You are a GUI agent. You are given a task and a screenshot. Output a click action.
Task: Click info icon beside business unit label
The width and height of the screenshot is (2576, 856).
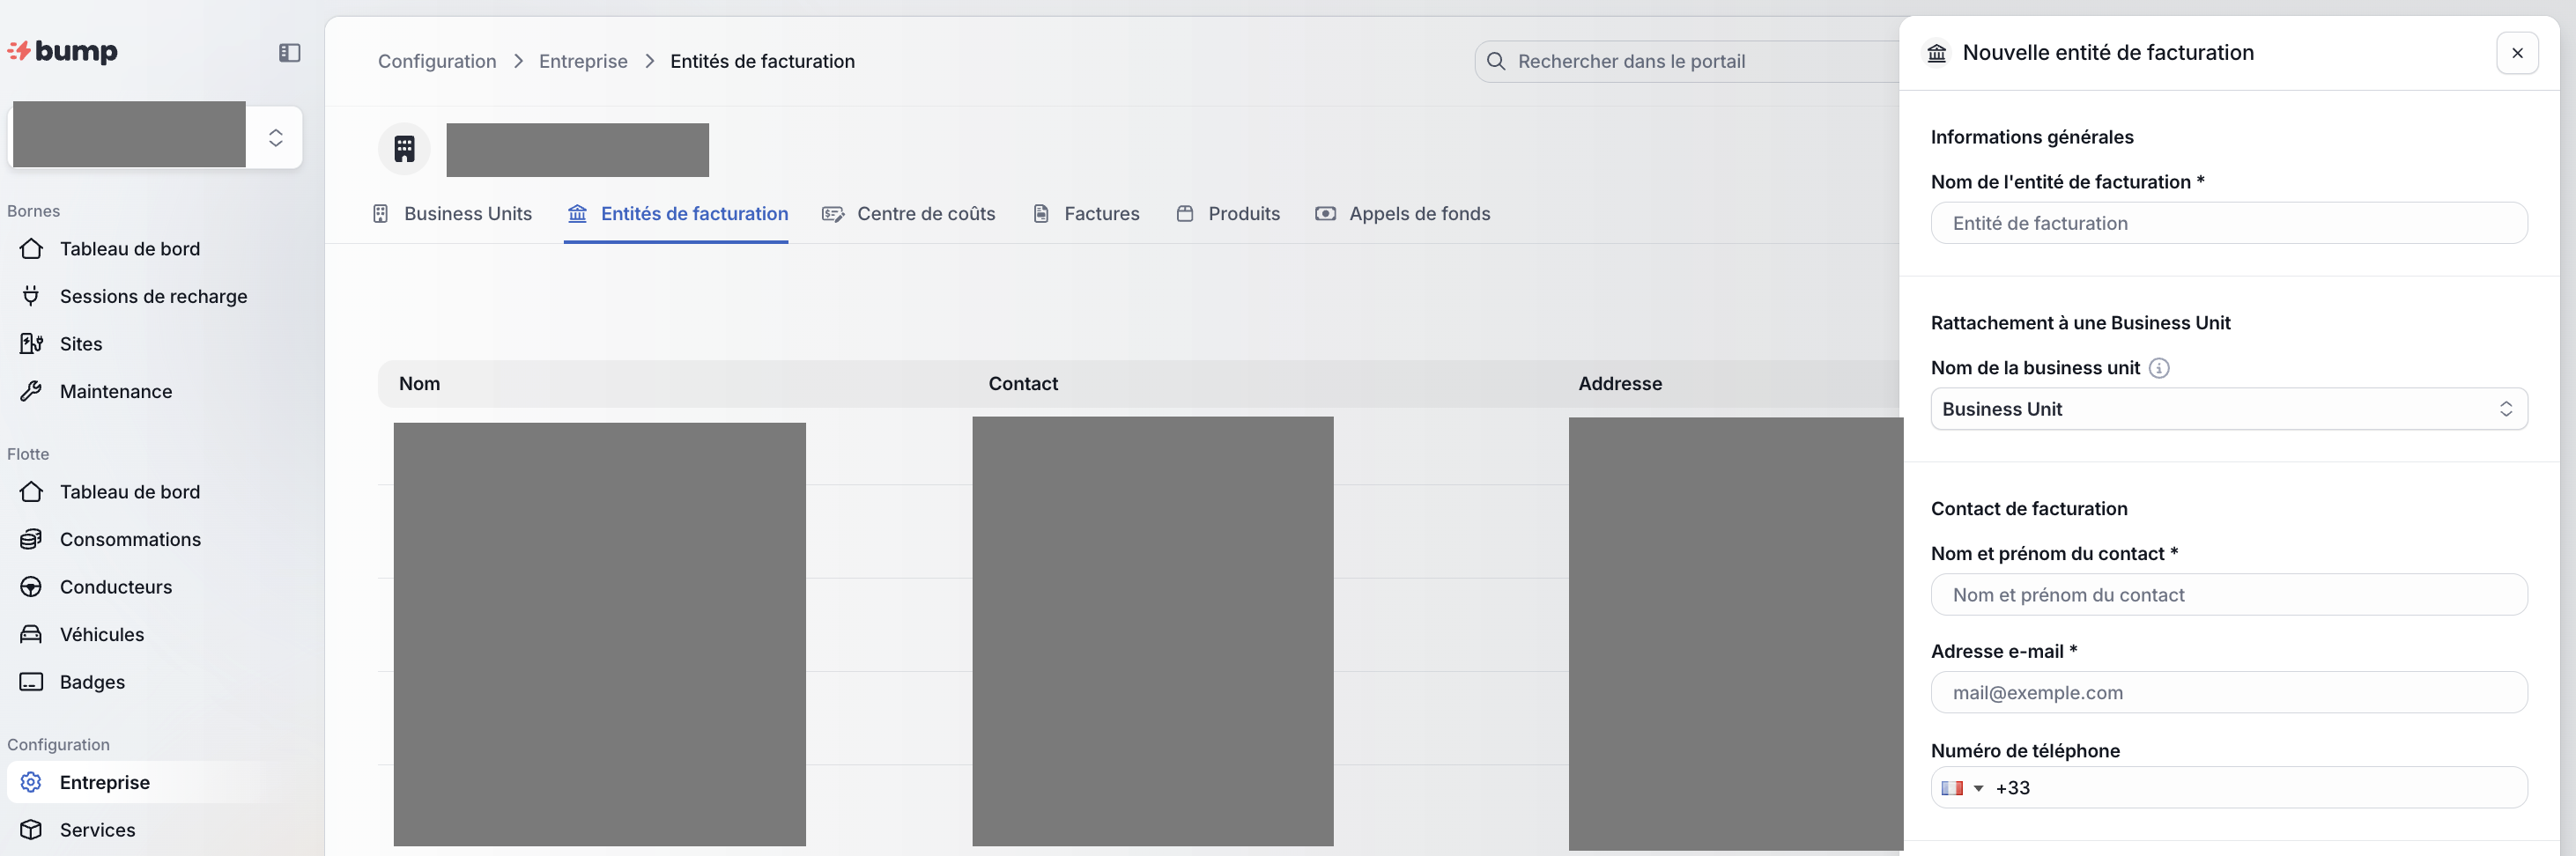point(2159,368)
